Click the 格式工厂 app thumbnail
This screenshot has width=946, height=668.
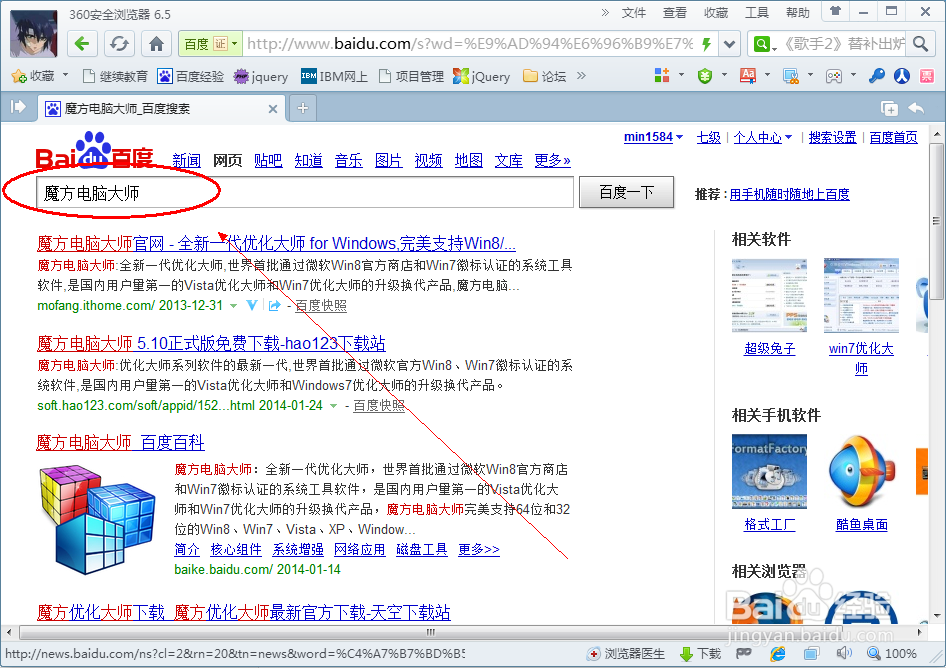[x=769, y=472]
